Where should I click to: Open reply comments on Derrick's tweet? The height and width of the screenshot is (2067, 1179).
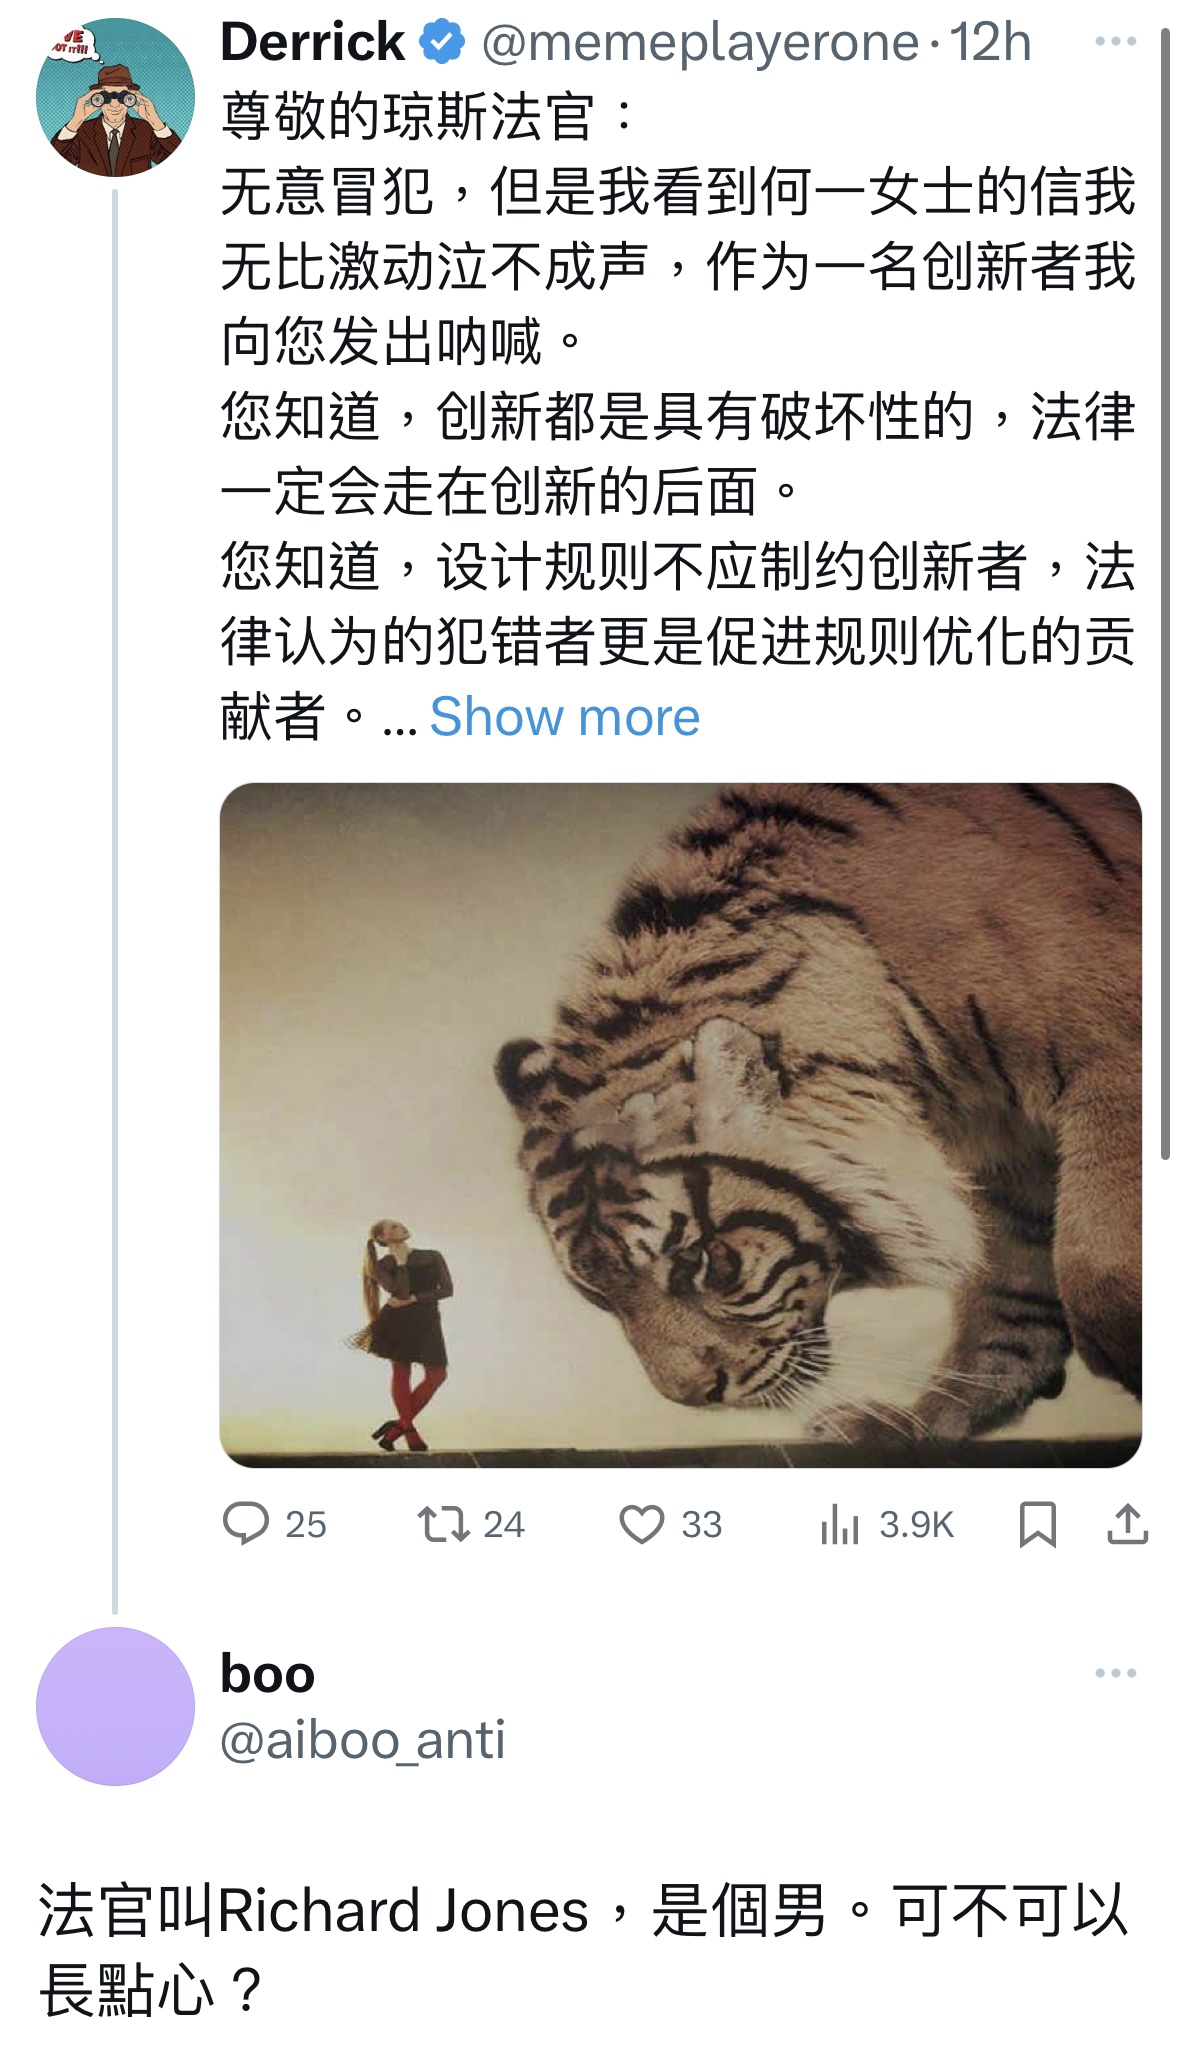coord(274,1524)
